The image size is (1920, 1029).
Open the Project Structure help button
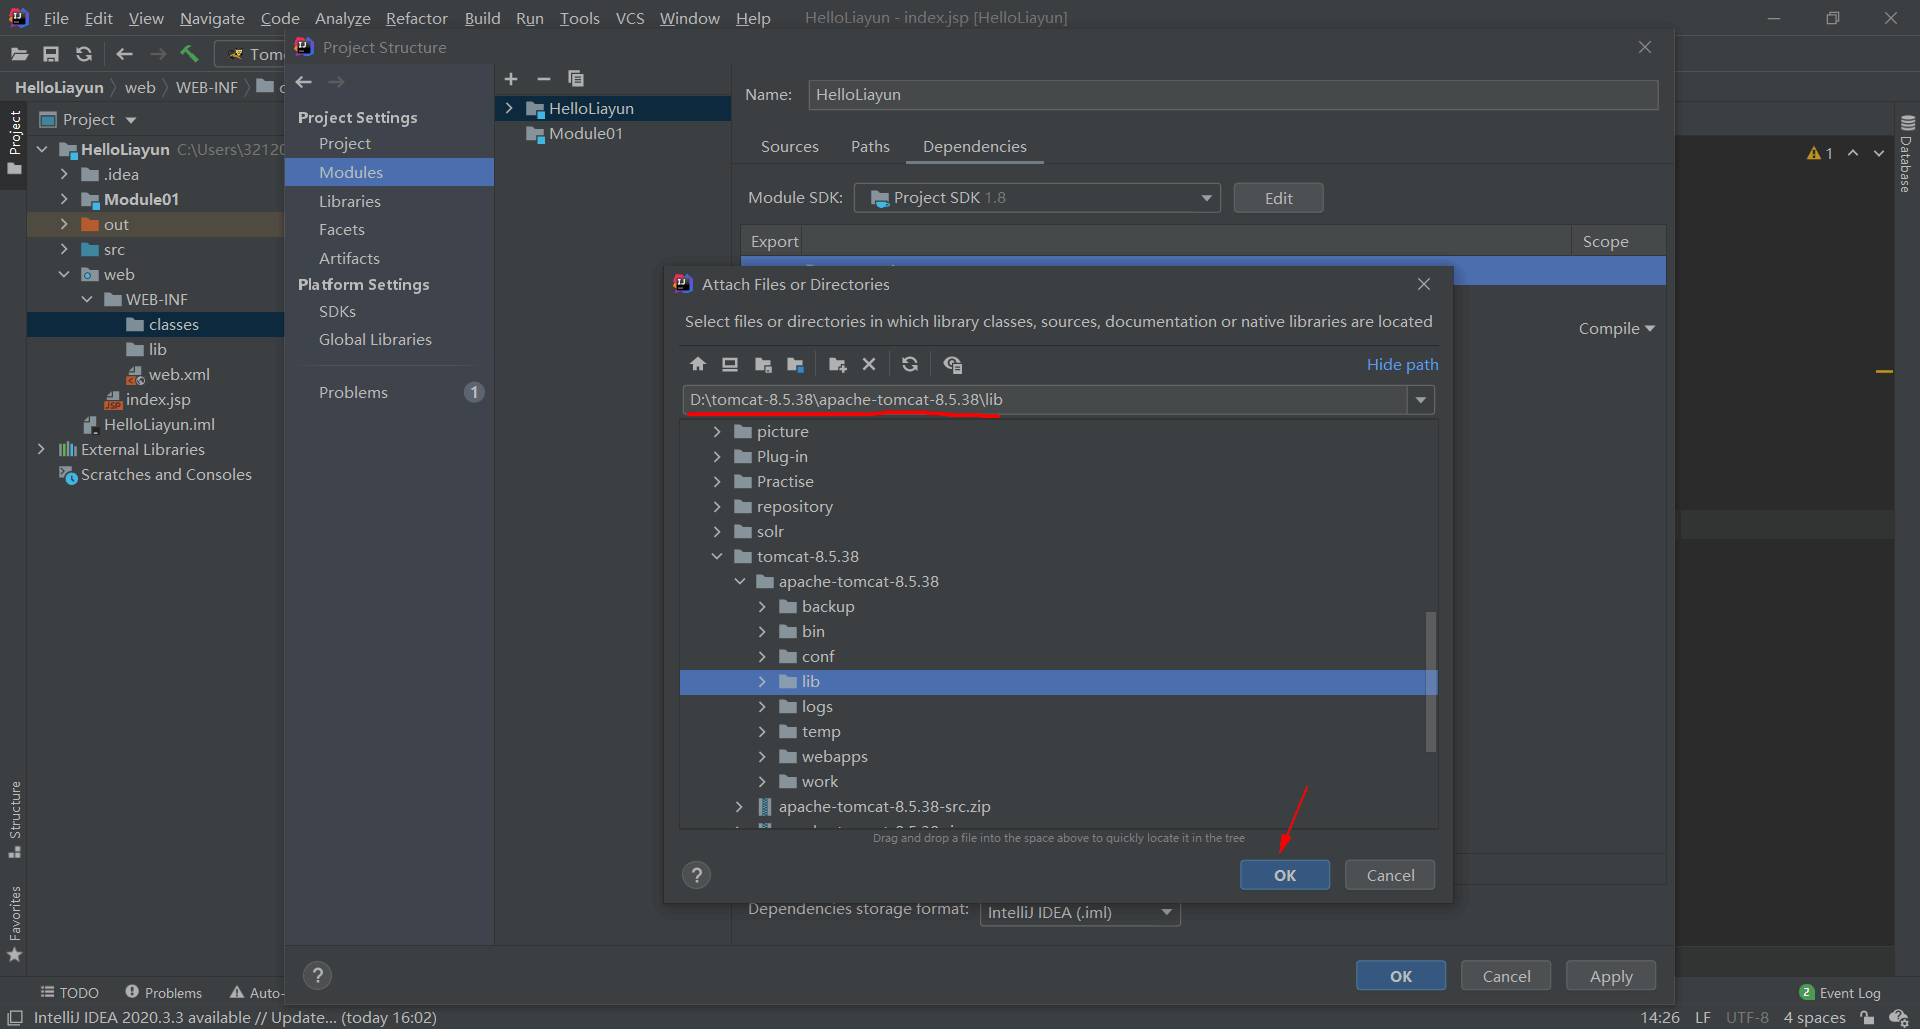[x=317, y=975]
